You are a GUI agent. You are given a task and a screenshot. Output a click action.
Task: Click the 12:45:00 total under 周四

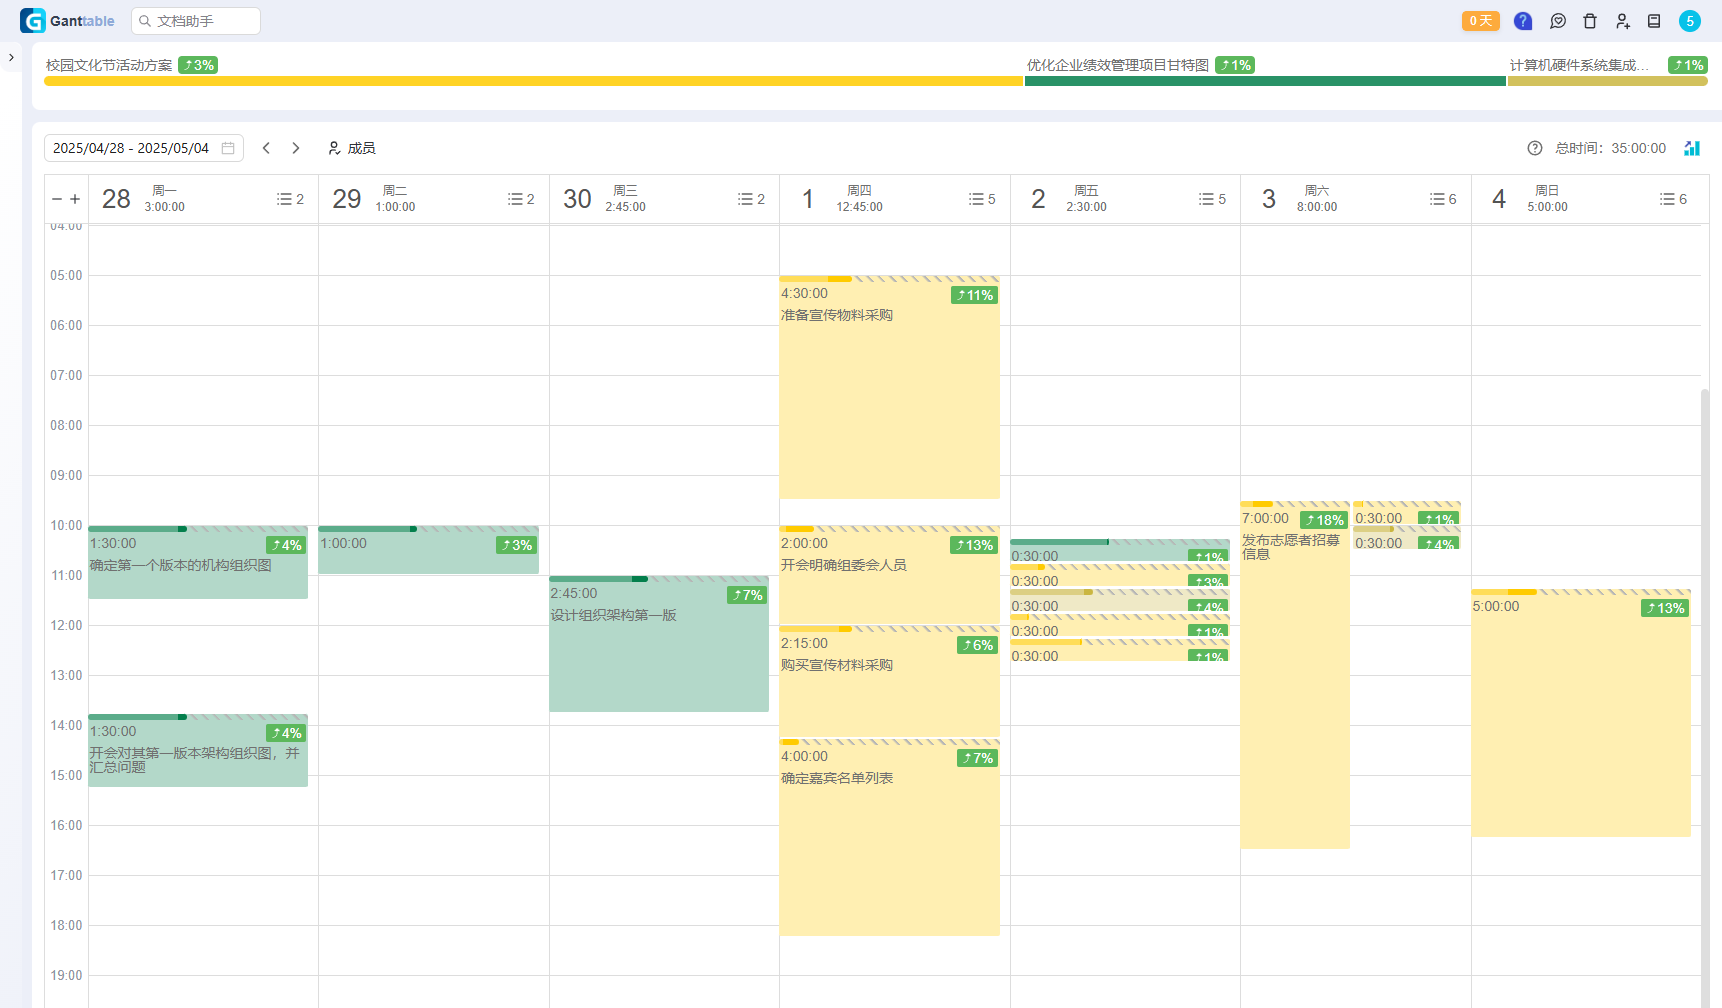(859, 207)
